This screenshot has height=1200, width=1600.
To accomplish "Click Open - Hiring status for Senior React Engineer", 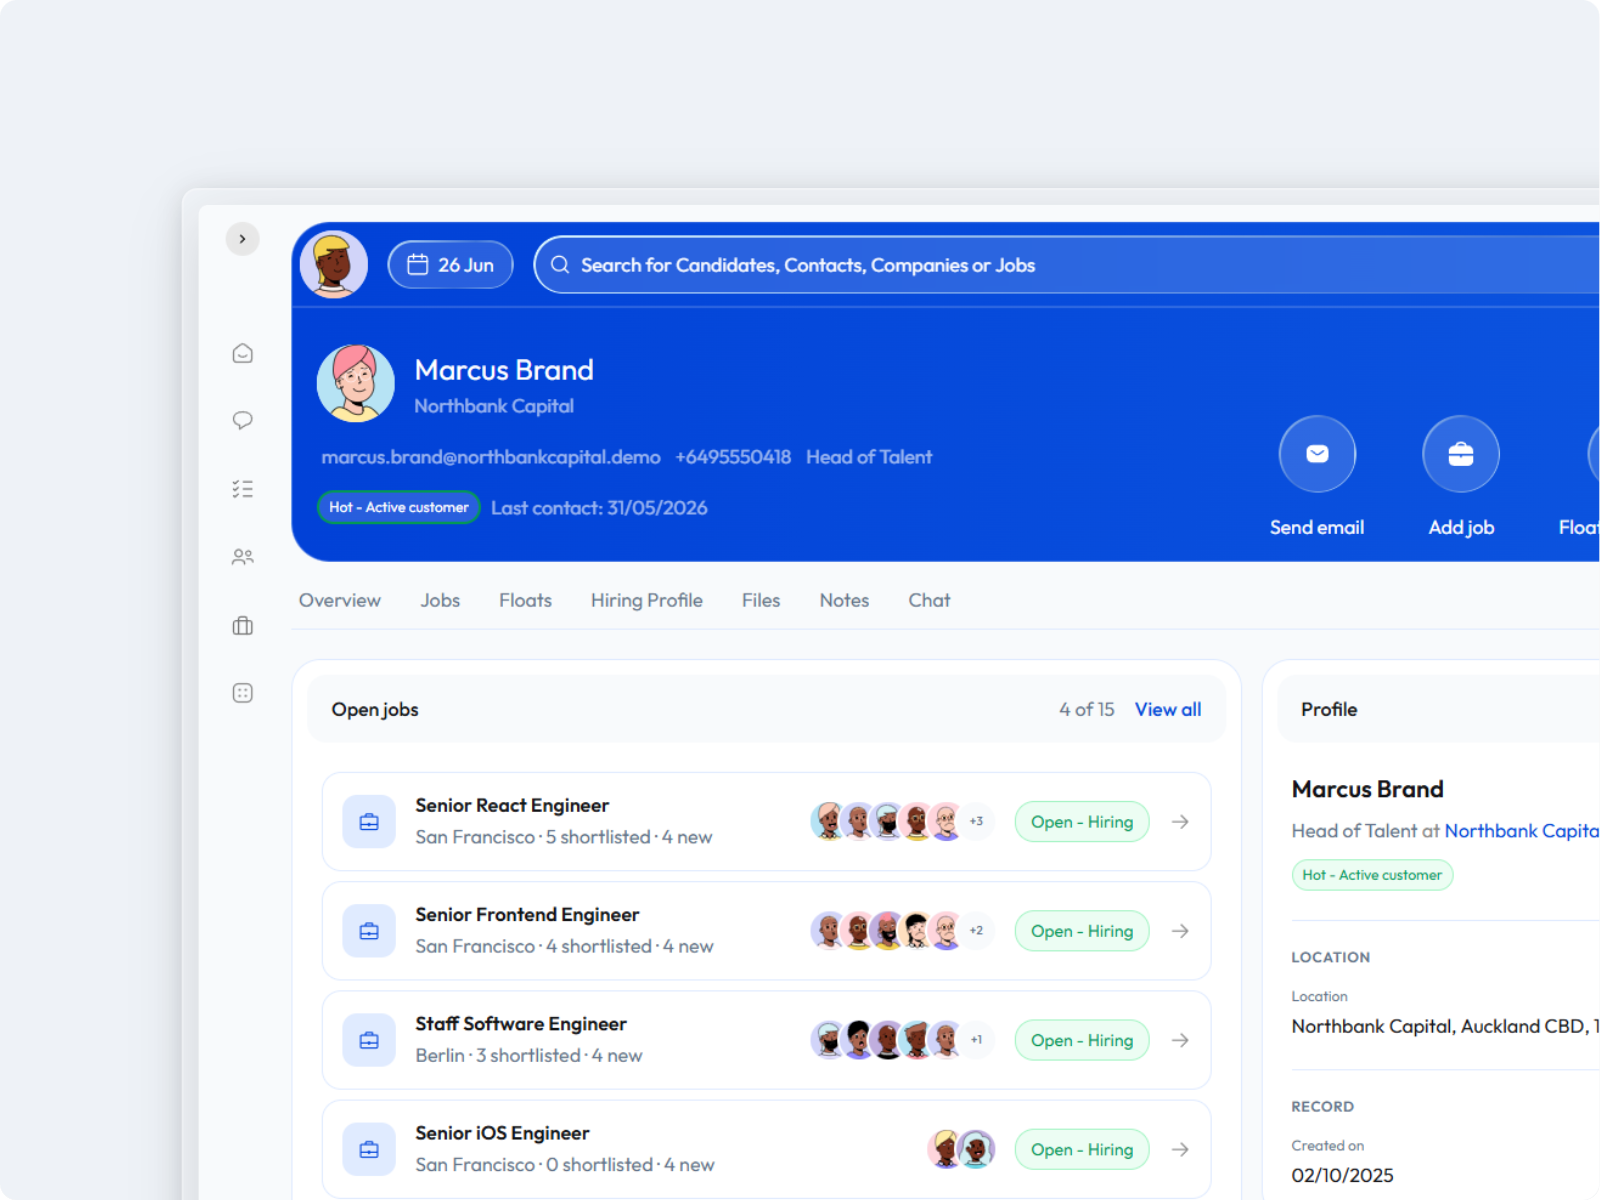I will 1082,822.
